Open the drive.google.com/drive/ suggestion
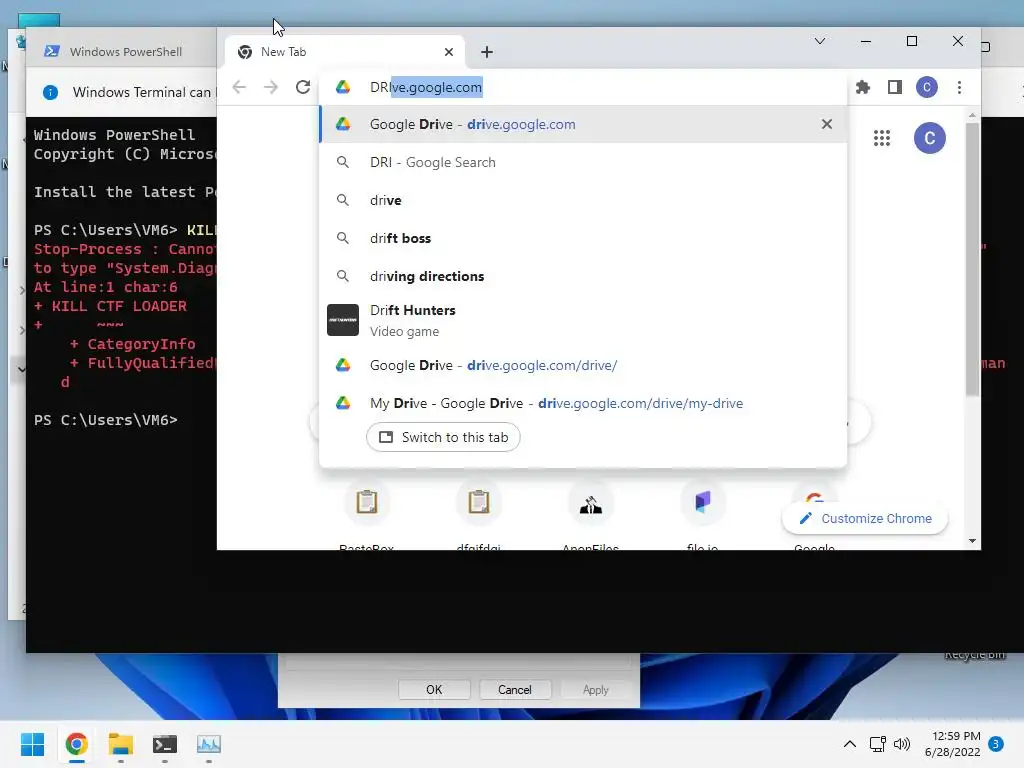 pyautogui.click(x=583, y=365)
